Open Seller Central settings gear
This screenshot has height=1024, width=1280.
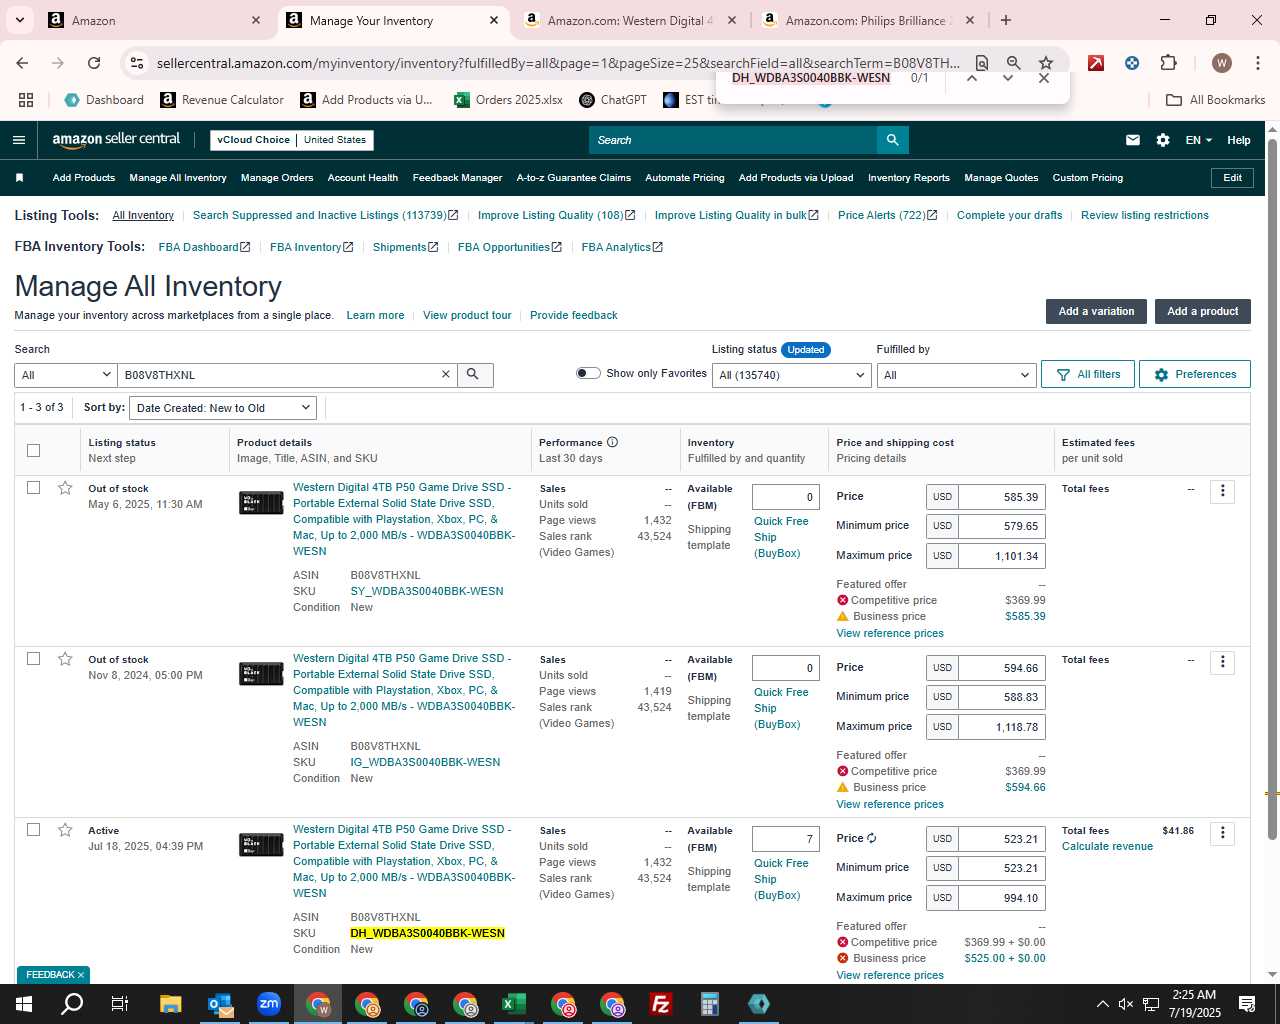pos(1163,140)
